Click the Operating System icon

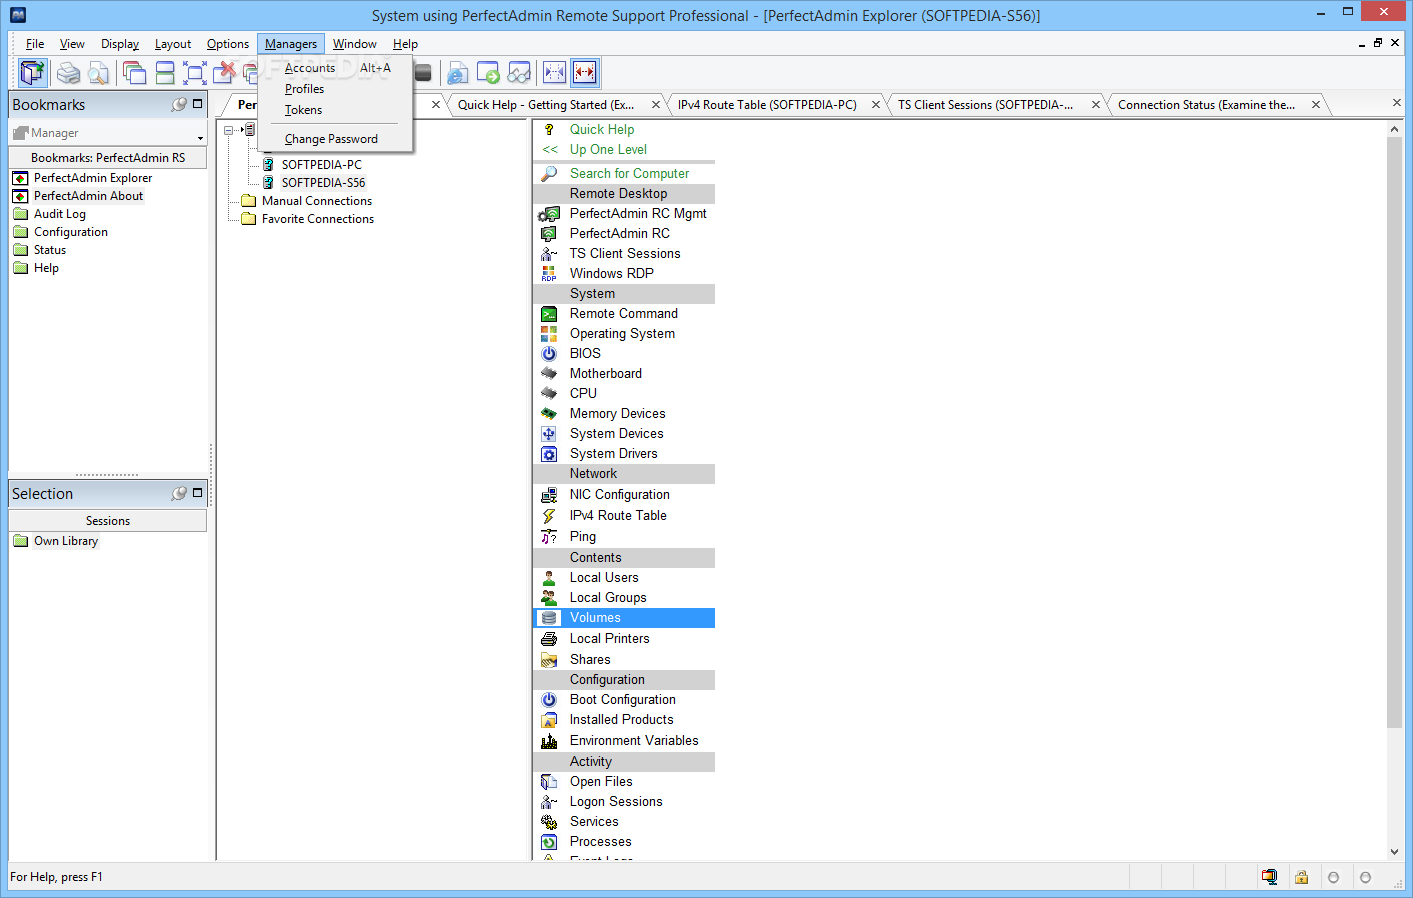[x=549, y=334]
